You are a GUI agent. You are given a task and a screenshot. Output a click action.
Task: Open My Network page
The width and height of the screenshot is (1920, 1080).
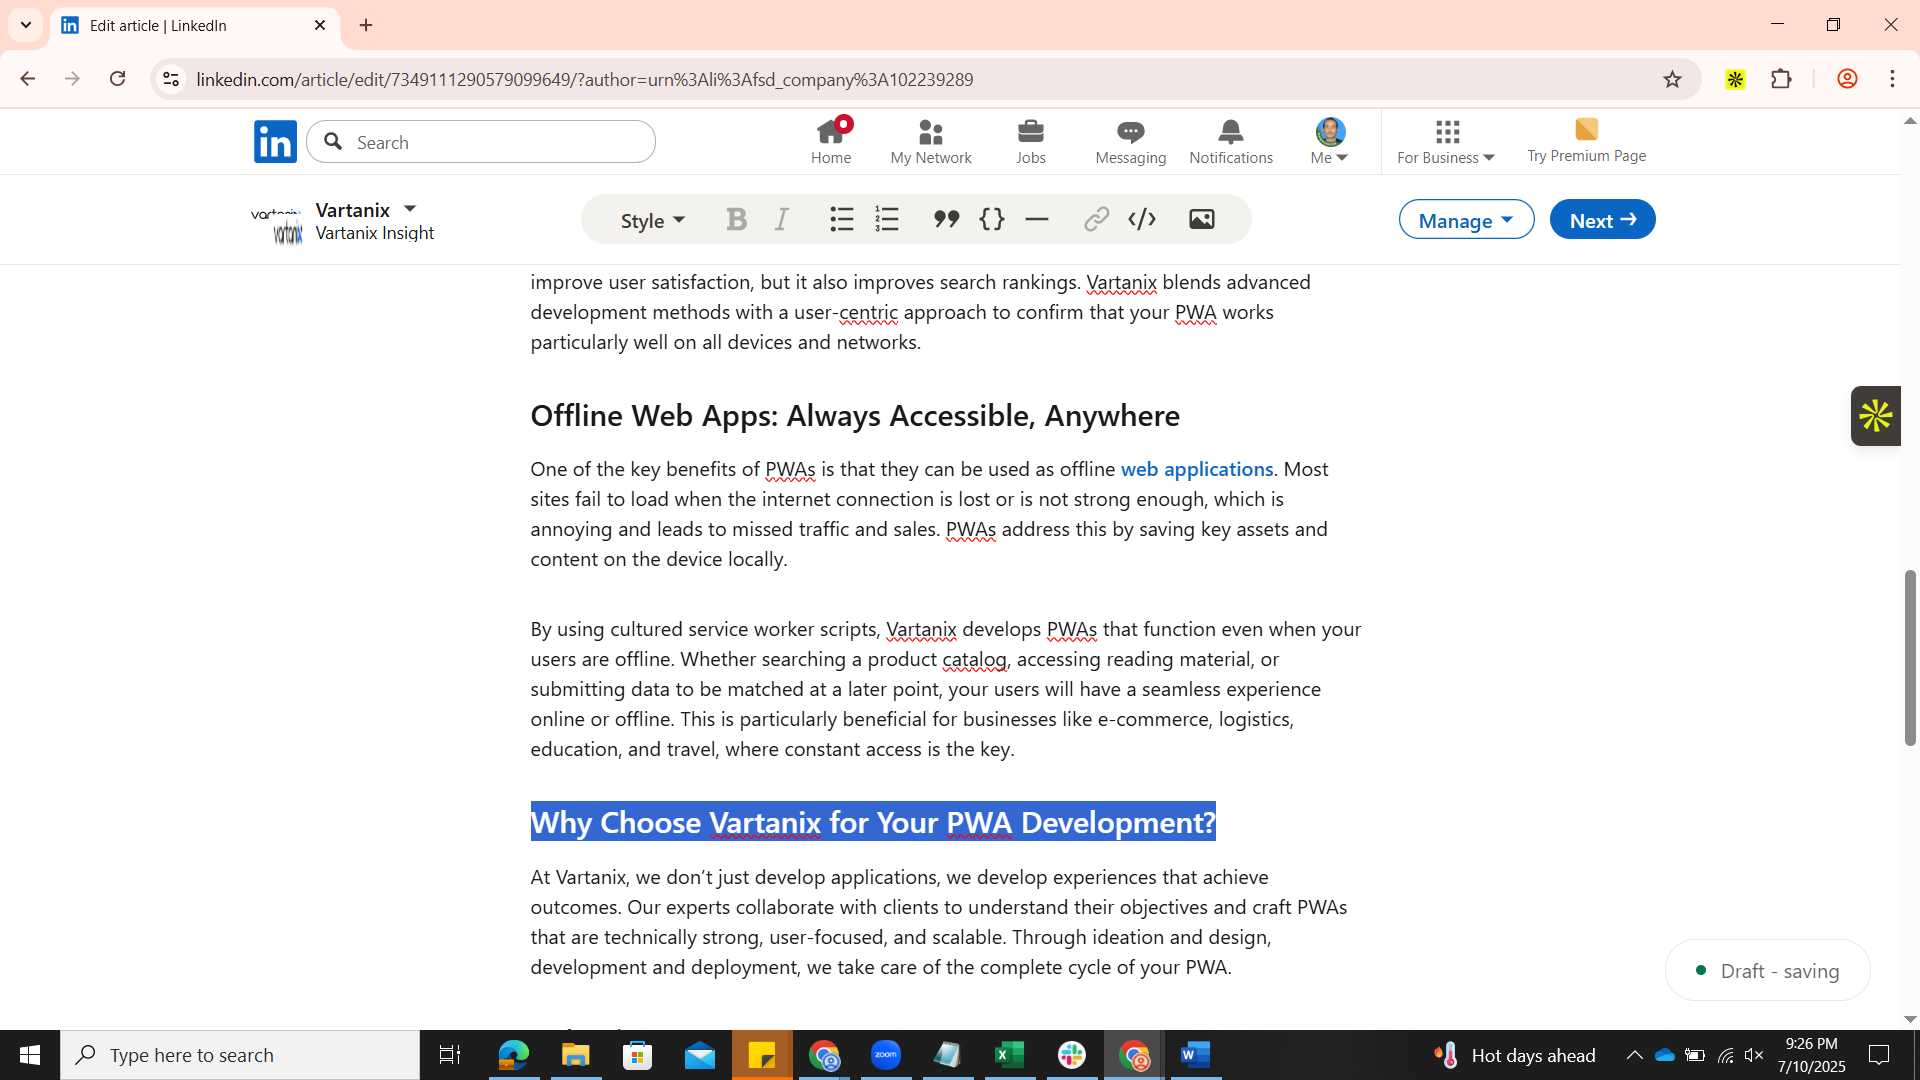(x=931, y=141)
